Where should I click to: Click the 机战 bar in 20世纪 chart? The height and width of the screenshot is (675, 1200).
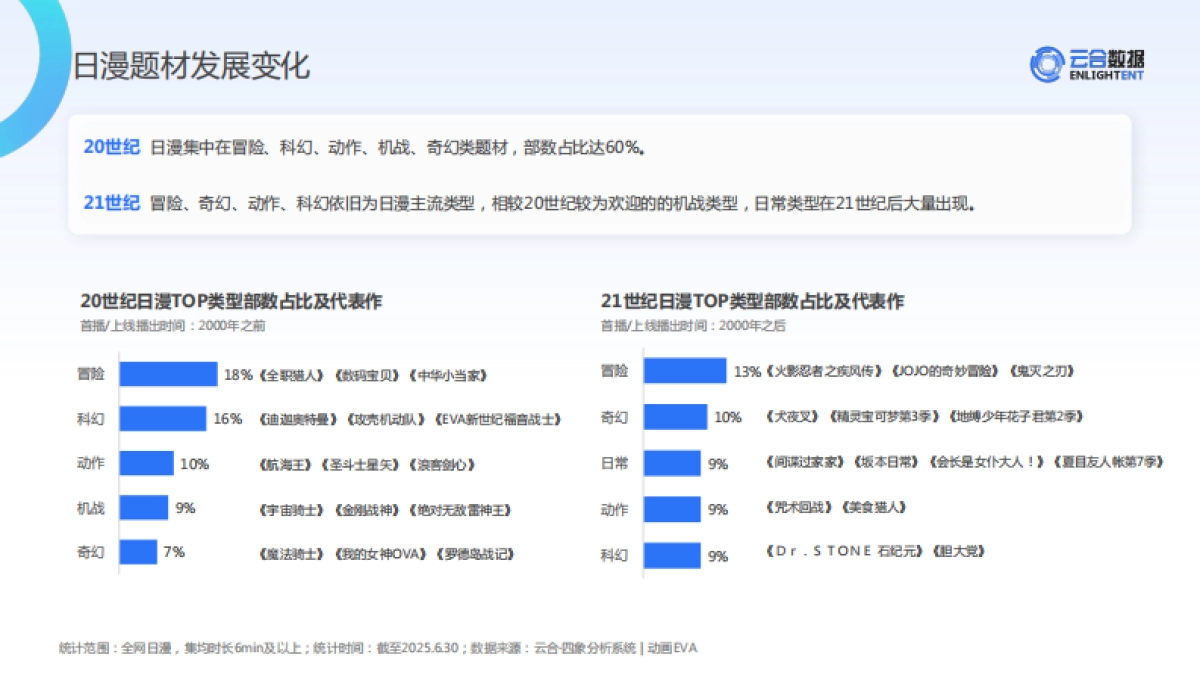(145, 508)
